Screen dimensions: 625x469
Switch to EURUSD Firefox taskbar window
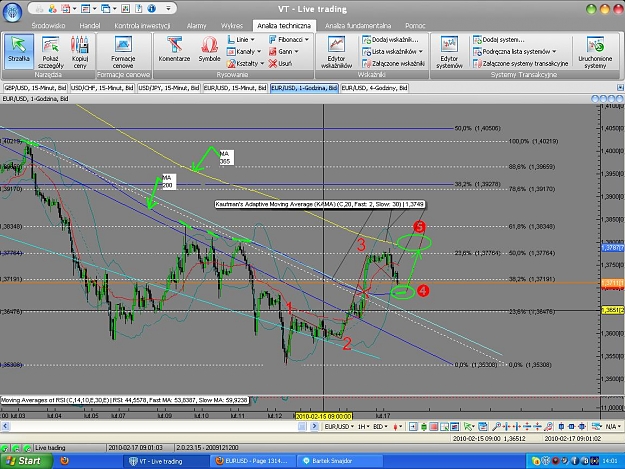coord(252,461)
